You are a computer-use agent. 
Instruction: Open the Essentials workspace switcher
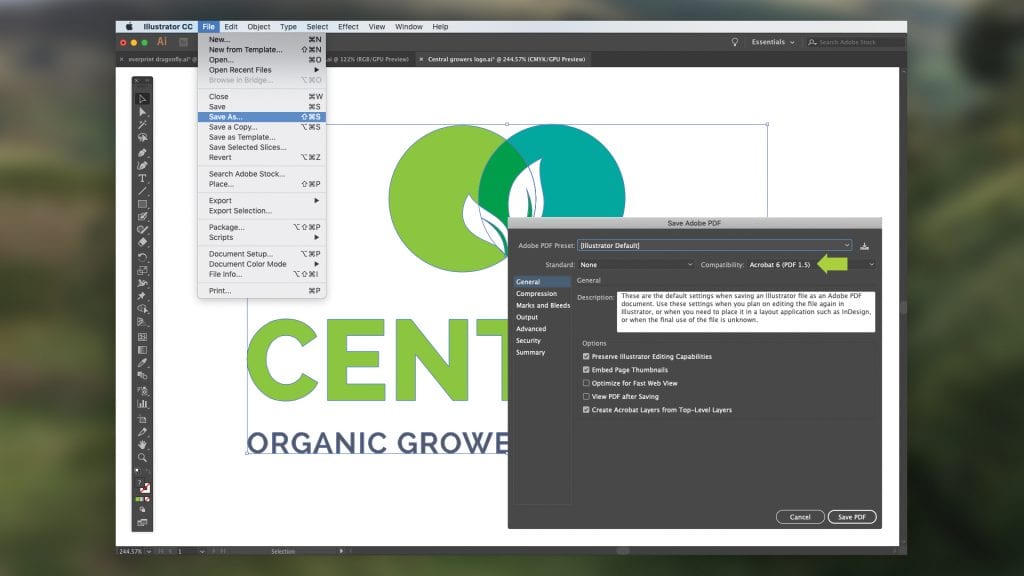tap(773, 42)
